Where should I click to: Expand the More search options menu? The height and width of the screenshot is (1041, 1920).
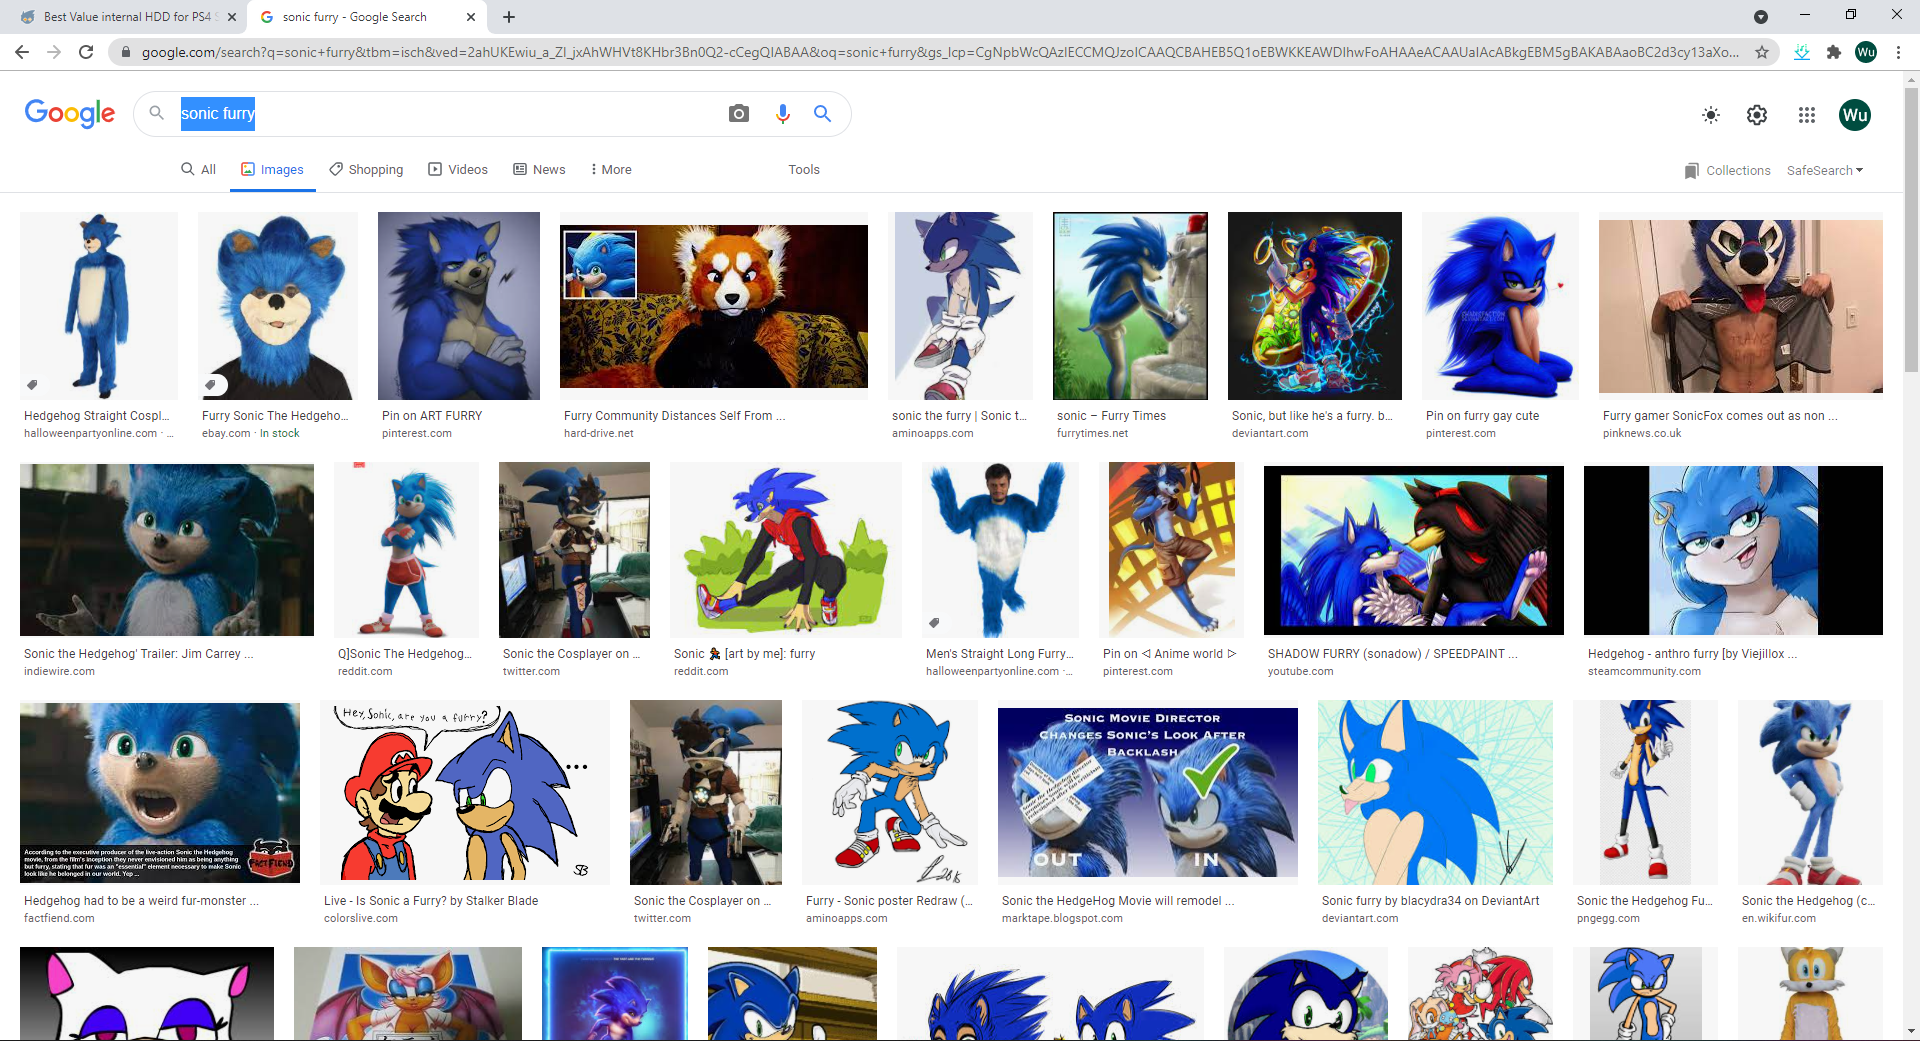click(x=611, y=169)
